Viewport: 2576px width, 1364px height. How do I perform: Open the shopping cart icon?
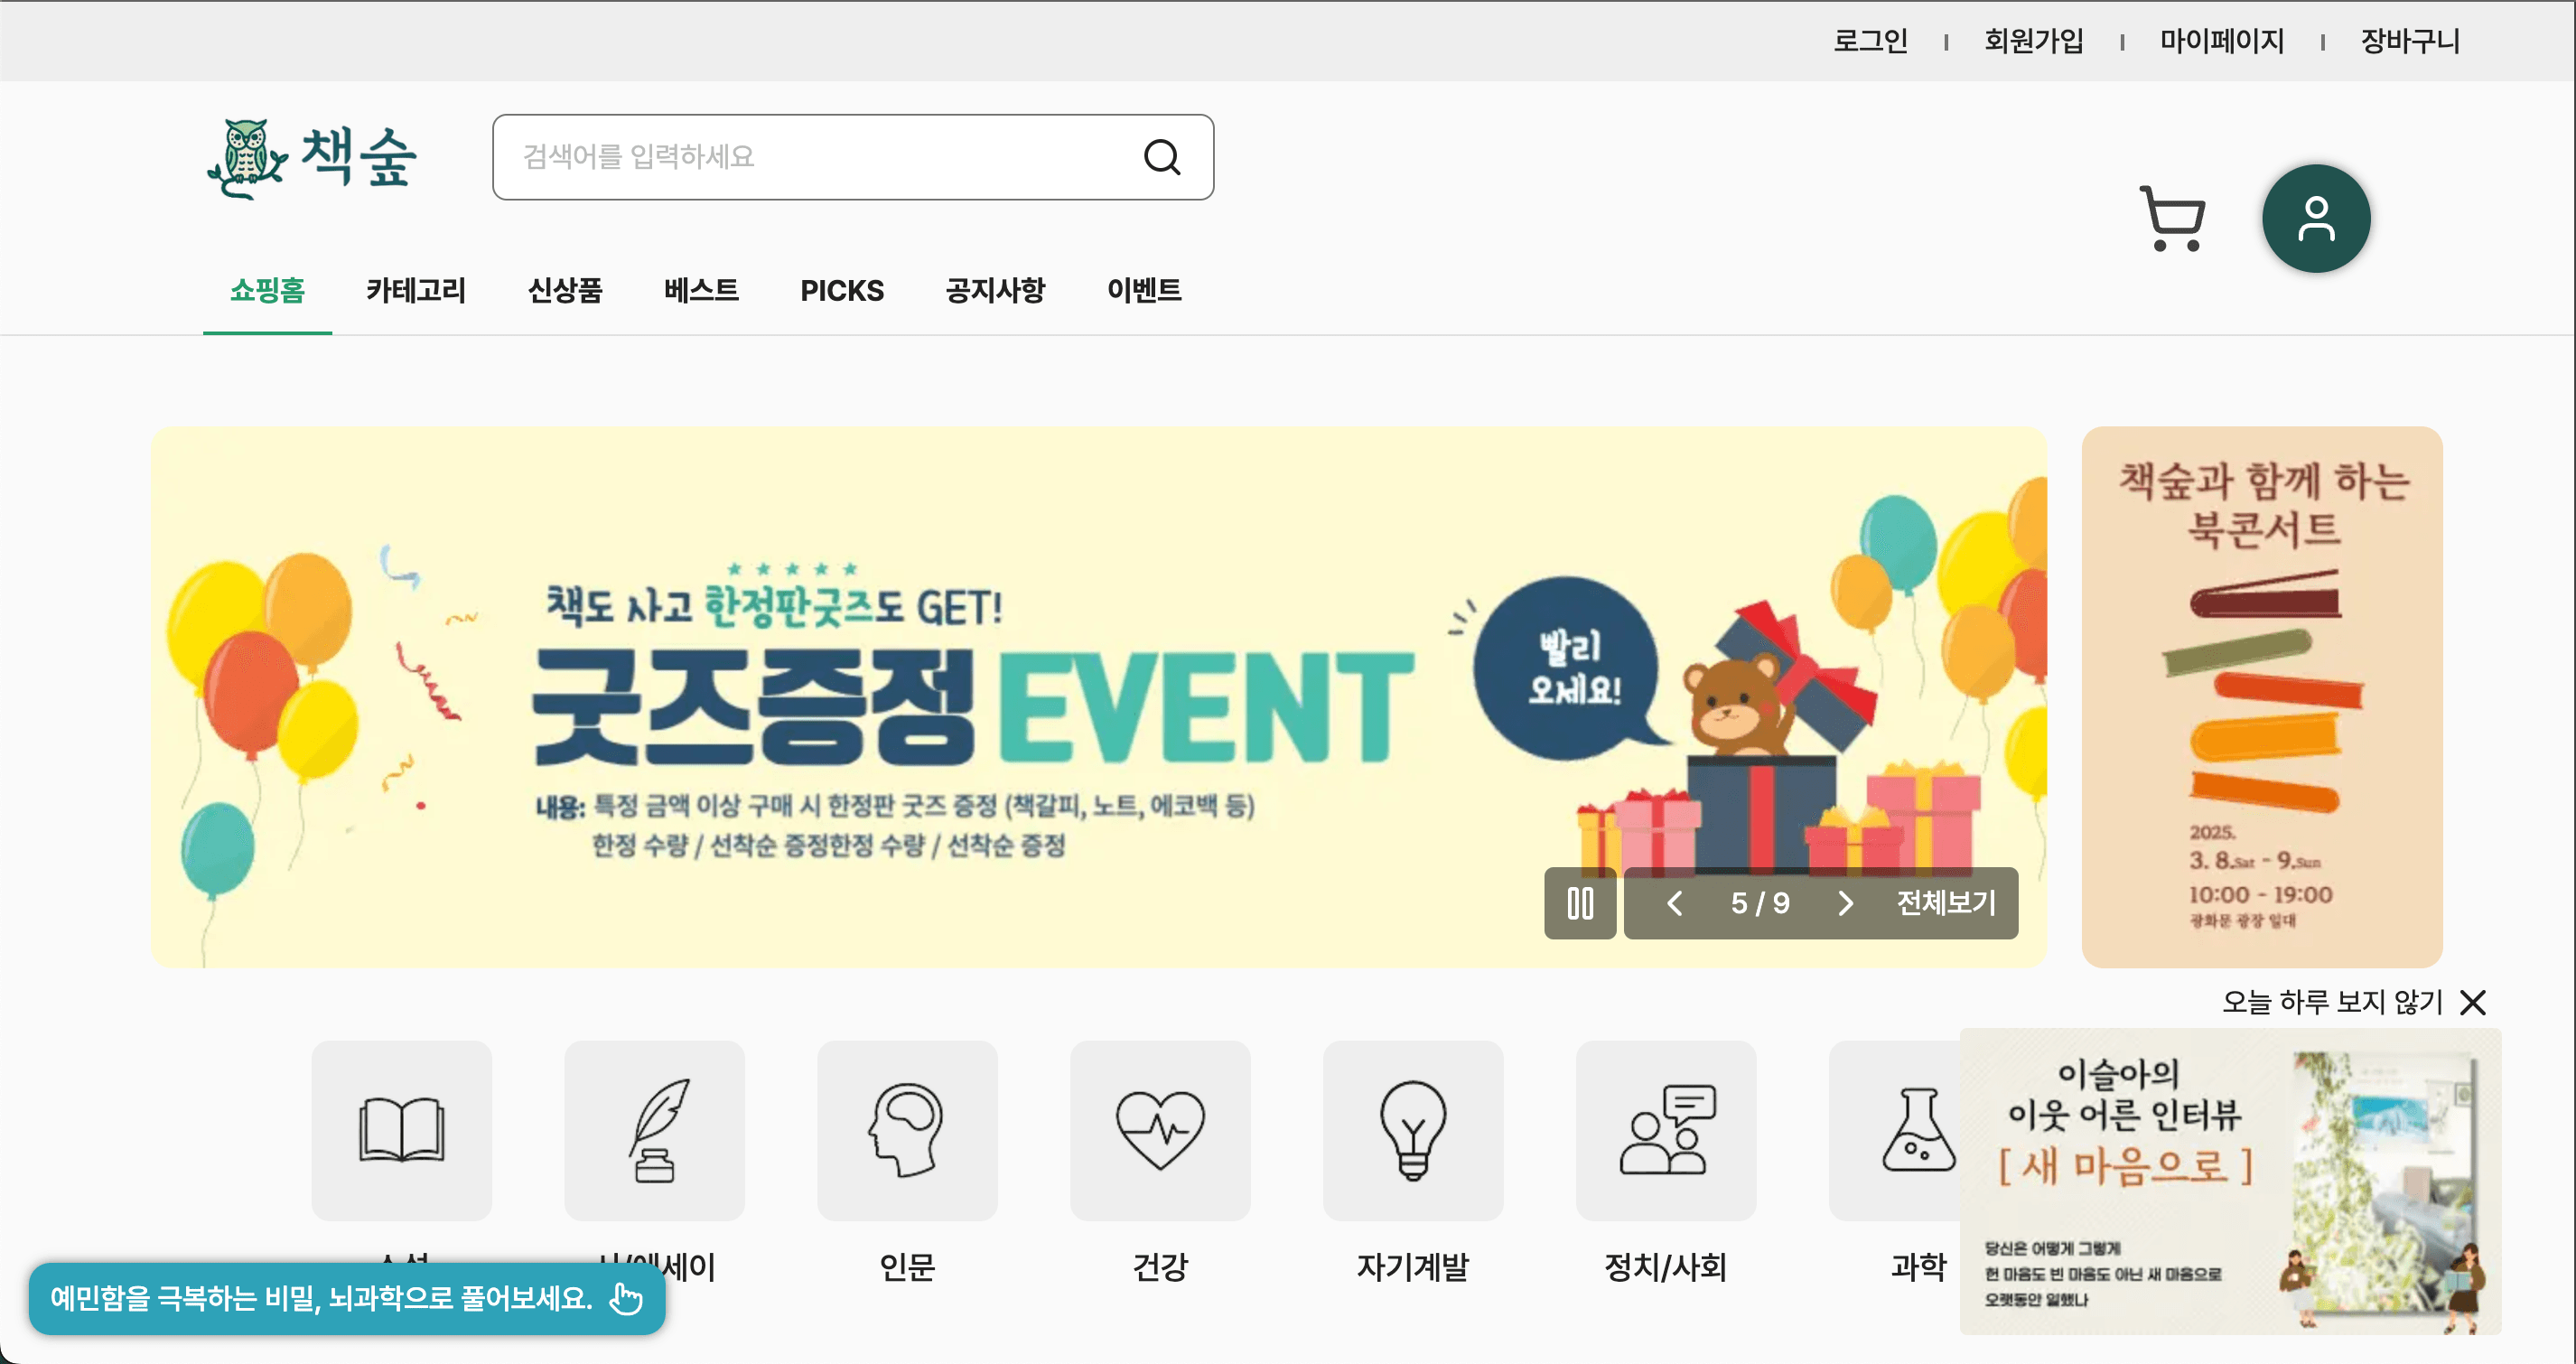coord(2172,218)
